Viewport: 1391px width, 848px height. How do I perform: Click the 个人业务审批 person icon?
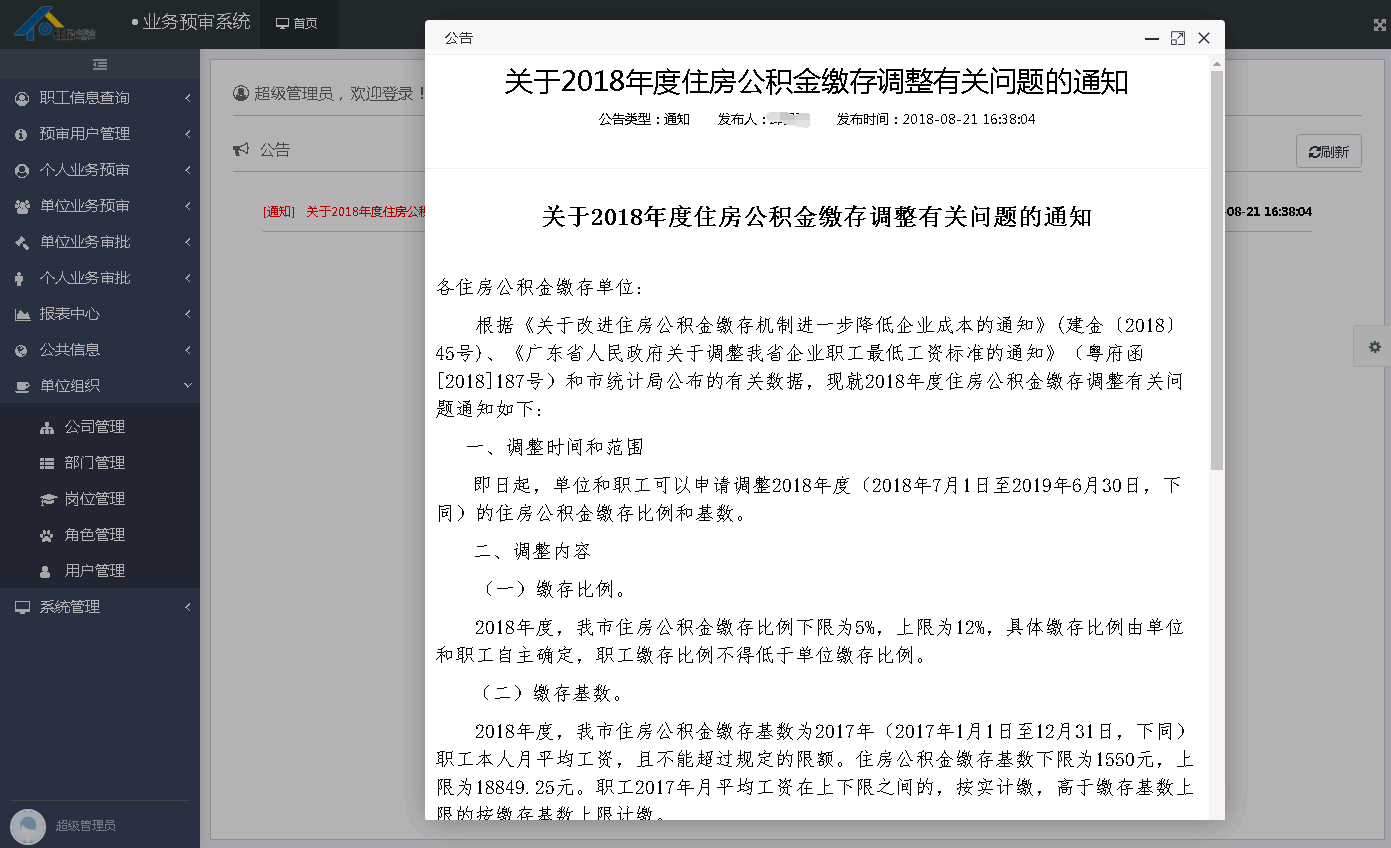pos(20,278)
